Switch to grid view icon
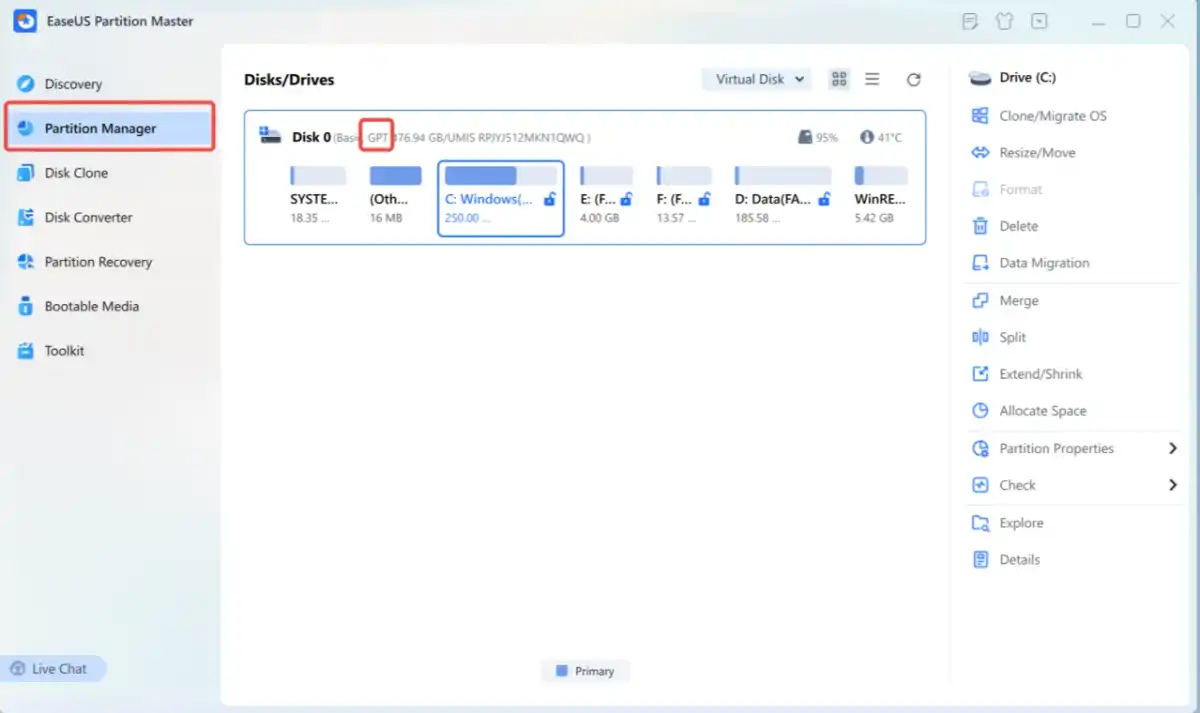Viewport: 1200px width, 713px height. pos(839,79)
